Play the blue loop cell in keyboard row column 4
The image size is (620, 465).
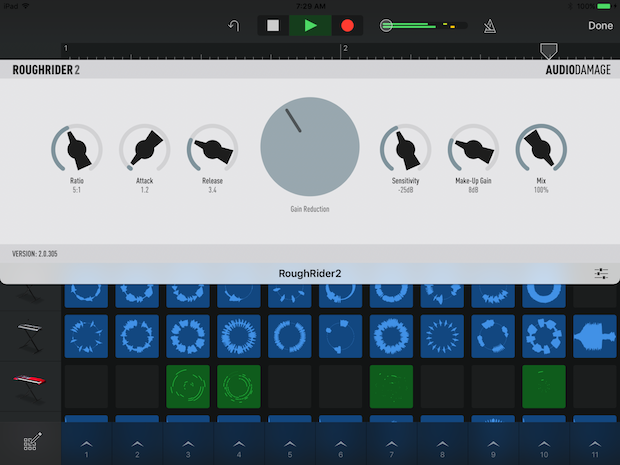[x=239, y=336]
